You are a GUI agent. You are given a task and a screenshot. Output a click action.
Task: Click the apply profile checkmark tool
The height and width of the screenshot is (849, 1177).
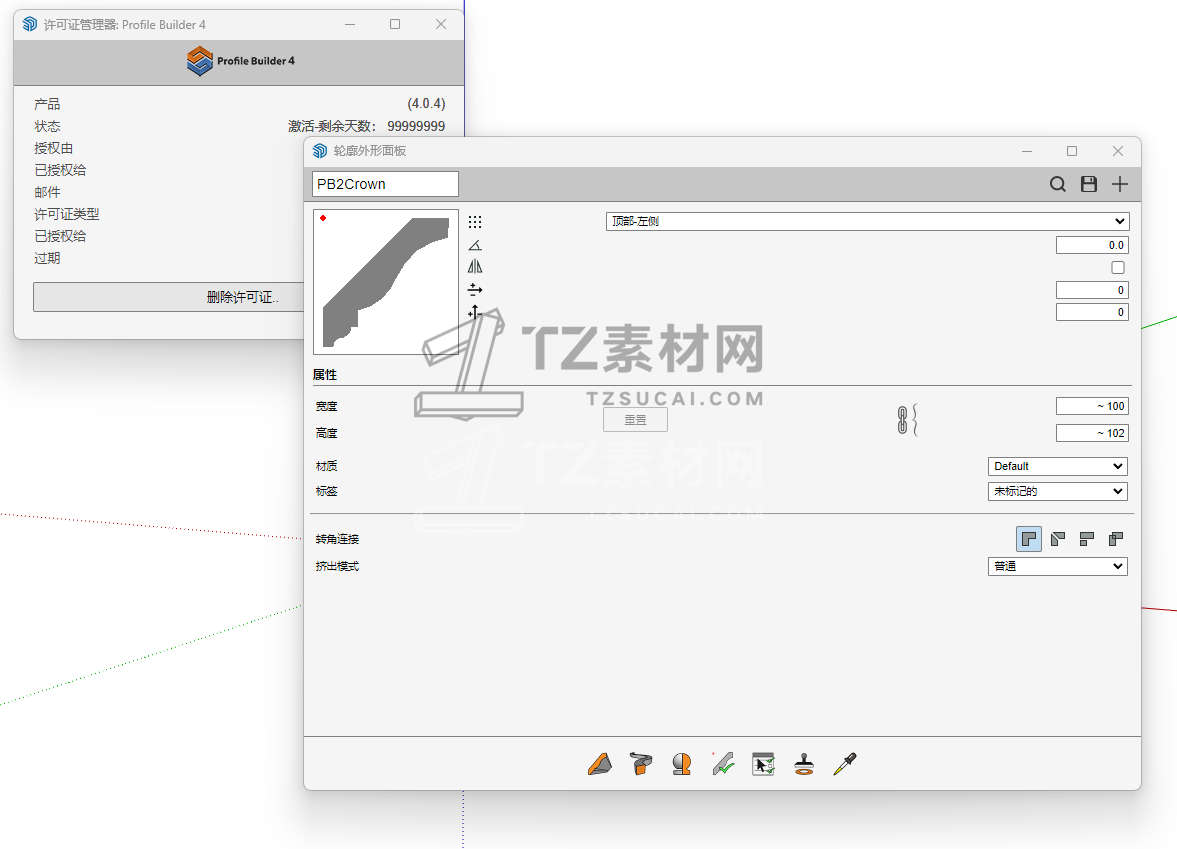722,764
